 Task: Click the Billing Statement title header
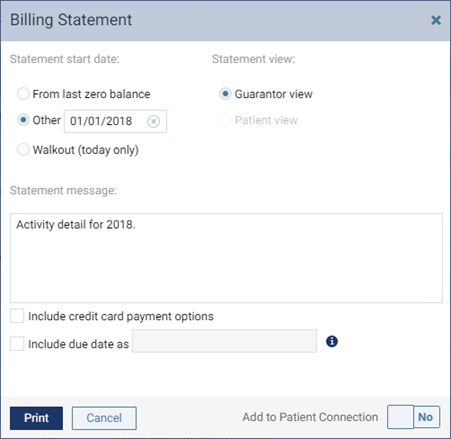coord(71,20)
